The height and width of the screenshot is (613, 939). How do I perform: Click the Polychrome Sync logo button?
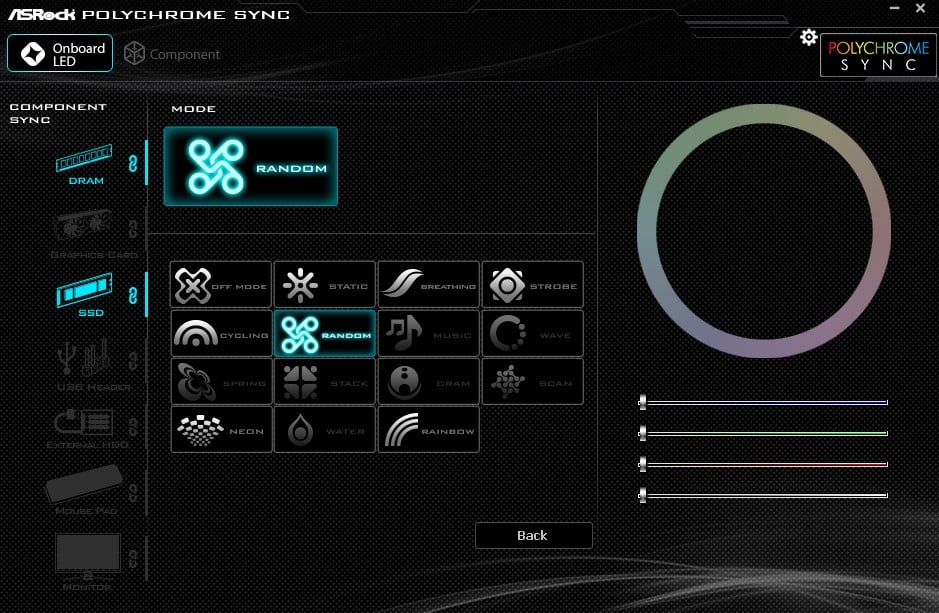click(x=878, y=55)
